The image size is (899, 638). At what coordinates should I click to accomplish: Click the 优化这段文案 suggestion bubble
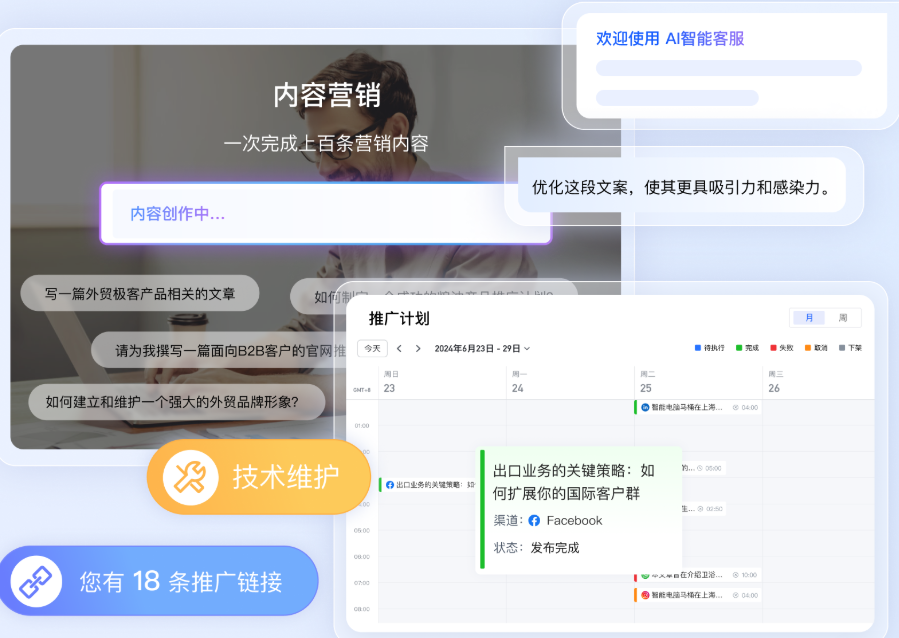pyautogui.click(x=682, y=187)
